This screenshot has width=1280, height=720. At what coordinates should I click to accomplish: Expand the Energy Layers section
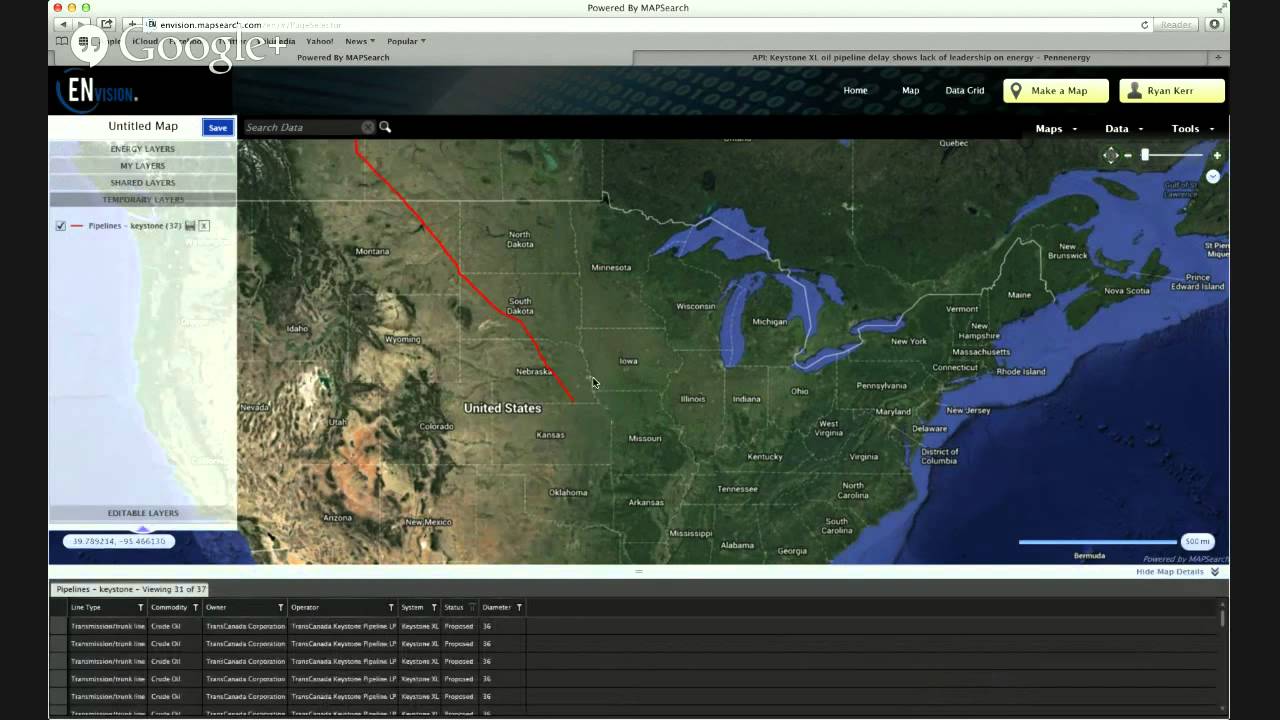coord(142,149)
